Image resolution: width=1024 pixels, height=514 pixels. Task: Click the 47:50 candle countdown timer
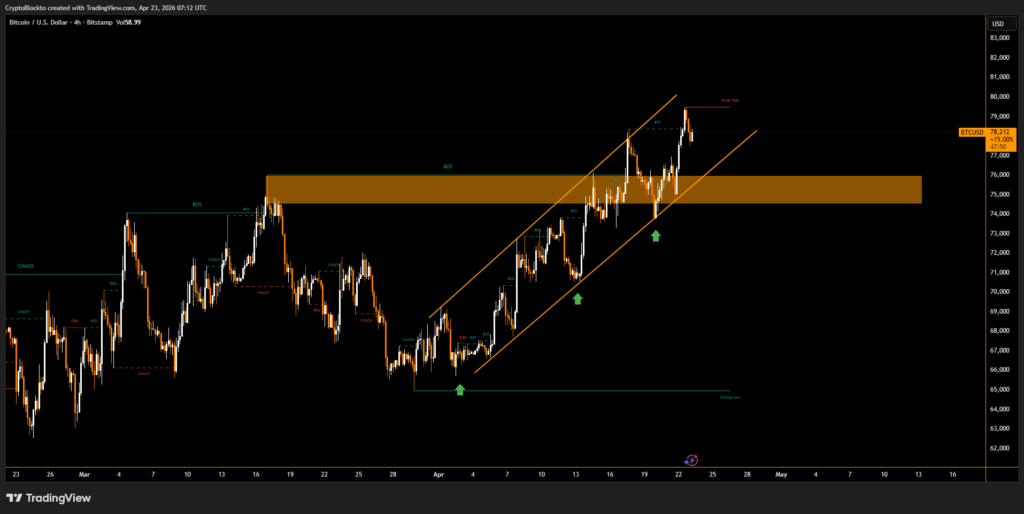[x=997, y=146]
